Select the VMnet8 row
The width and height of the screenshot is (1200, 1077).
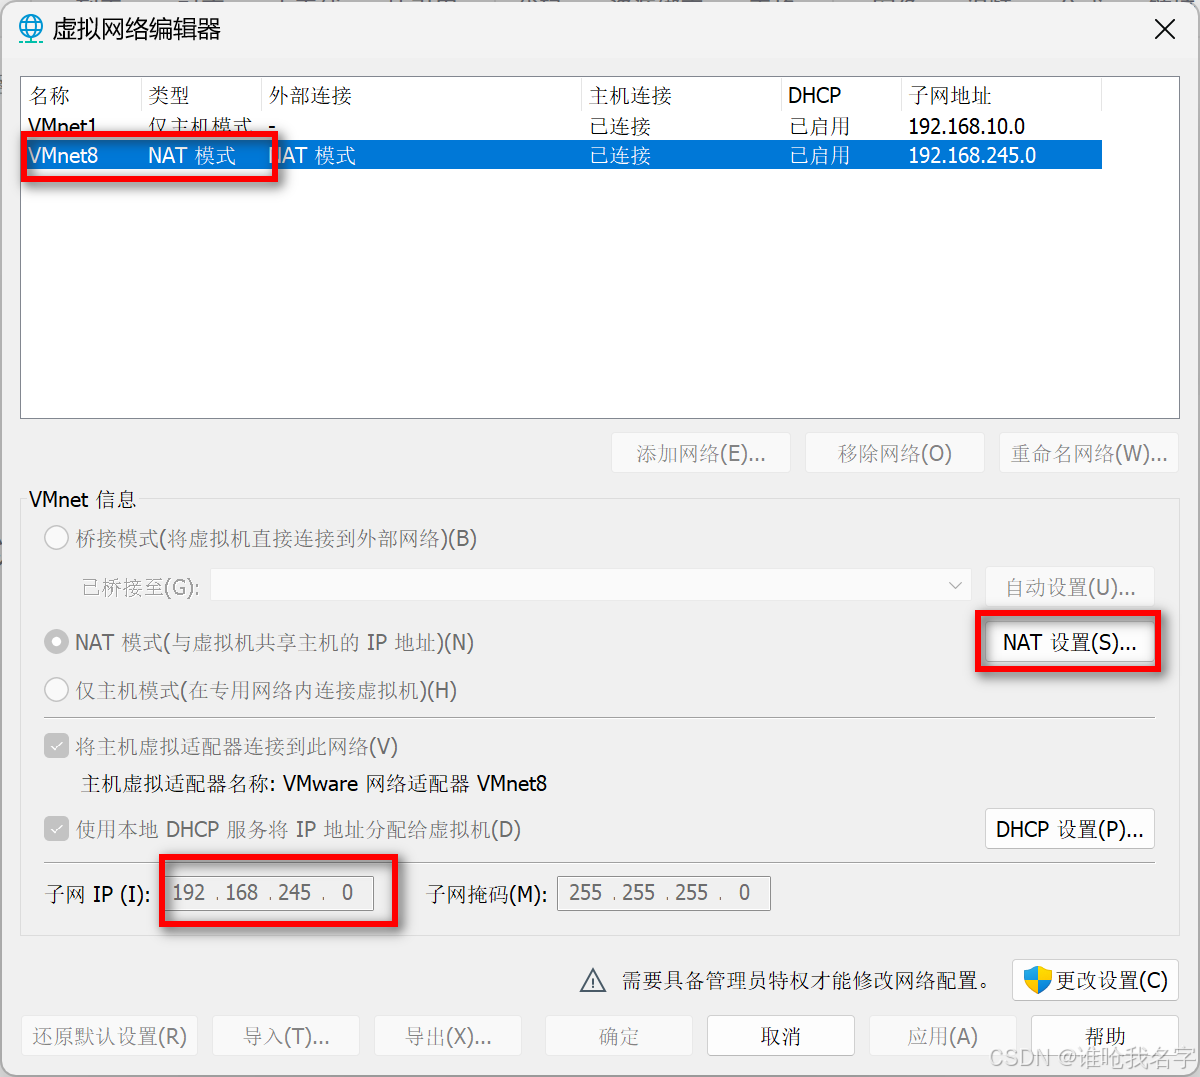[x=561, y=155]
